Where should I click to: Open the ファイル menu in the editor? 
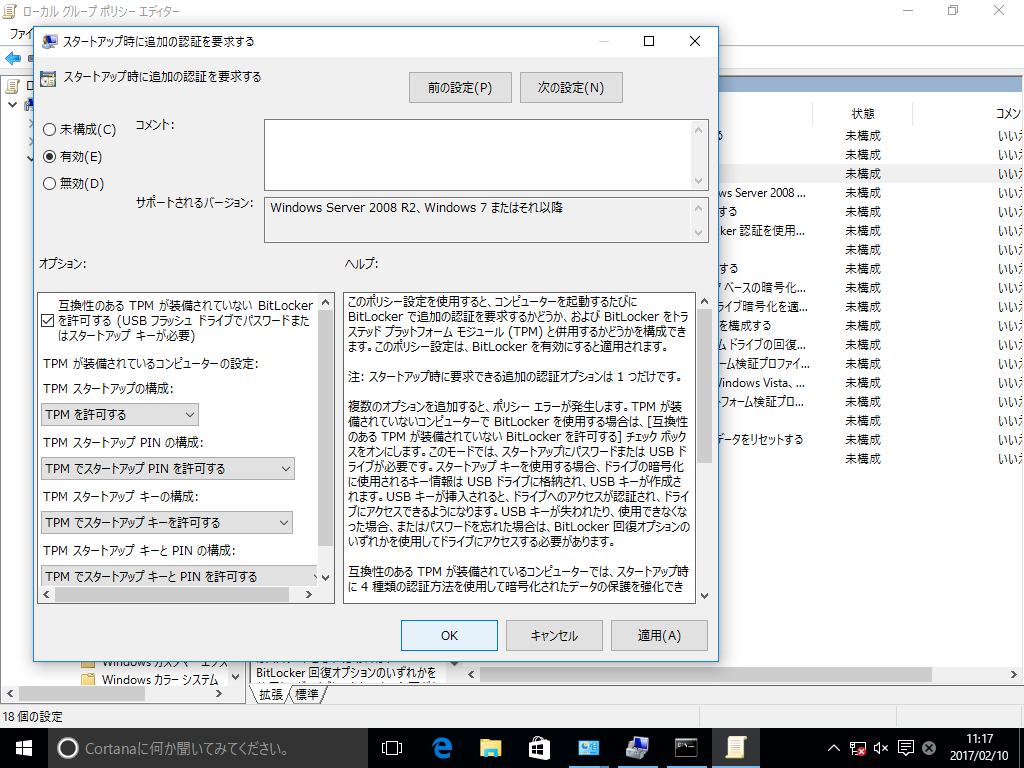click(20, 33)
